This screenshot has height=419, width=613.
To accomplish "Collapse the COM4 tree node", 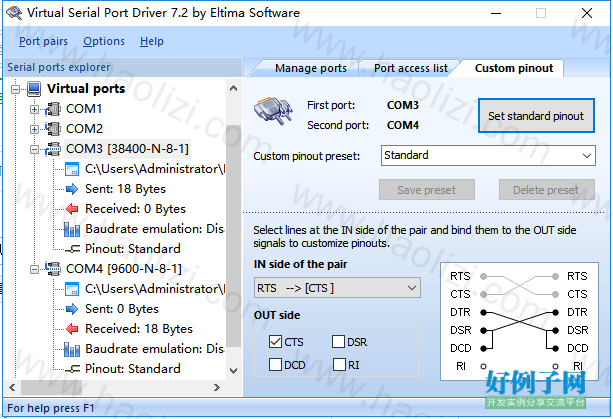I will pyautogui.click(x=34, y=269).
